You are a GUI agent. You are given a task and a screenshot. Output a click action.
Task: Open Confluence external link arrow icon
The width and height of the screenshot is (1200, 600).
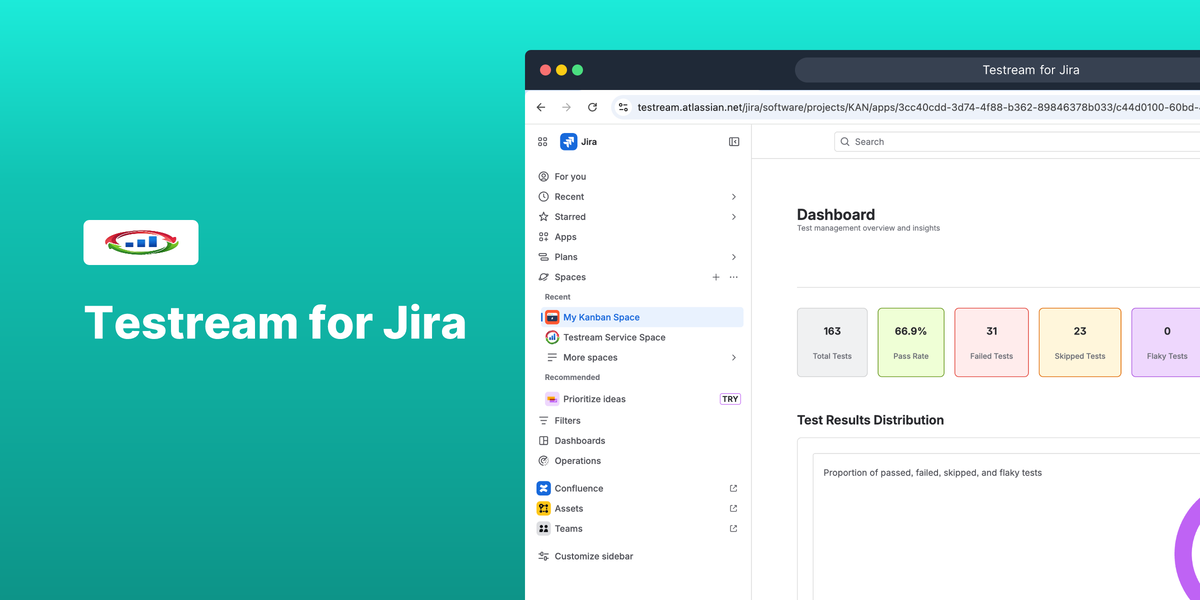coord(734,489)
